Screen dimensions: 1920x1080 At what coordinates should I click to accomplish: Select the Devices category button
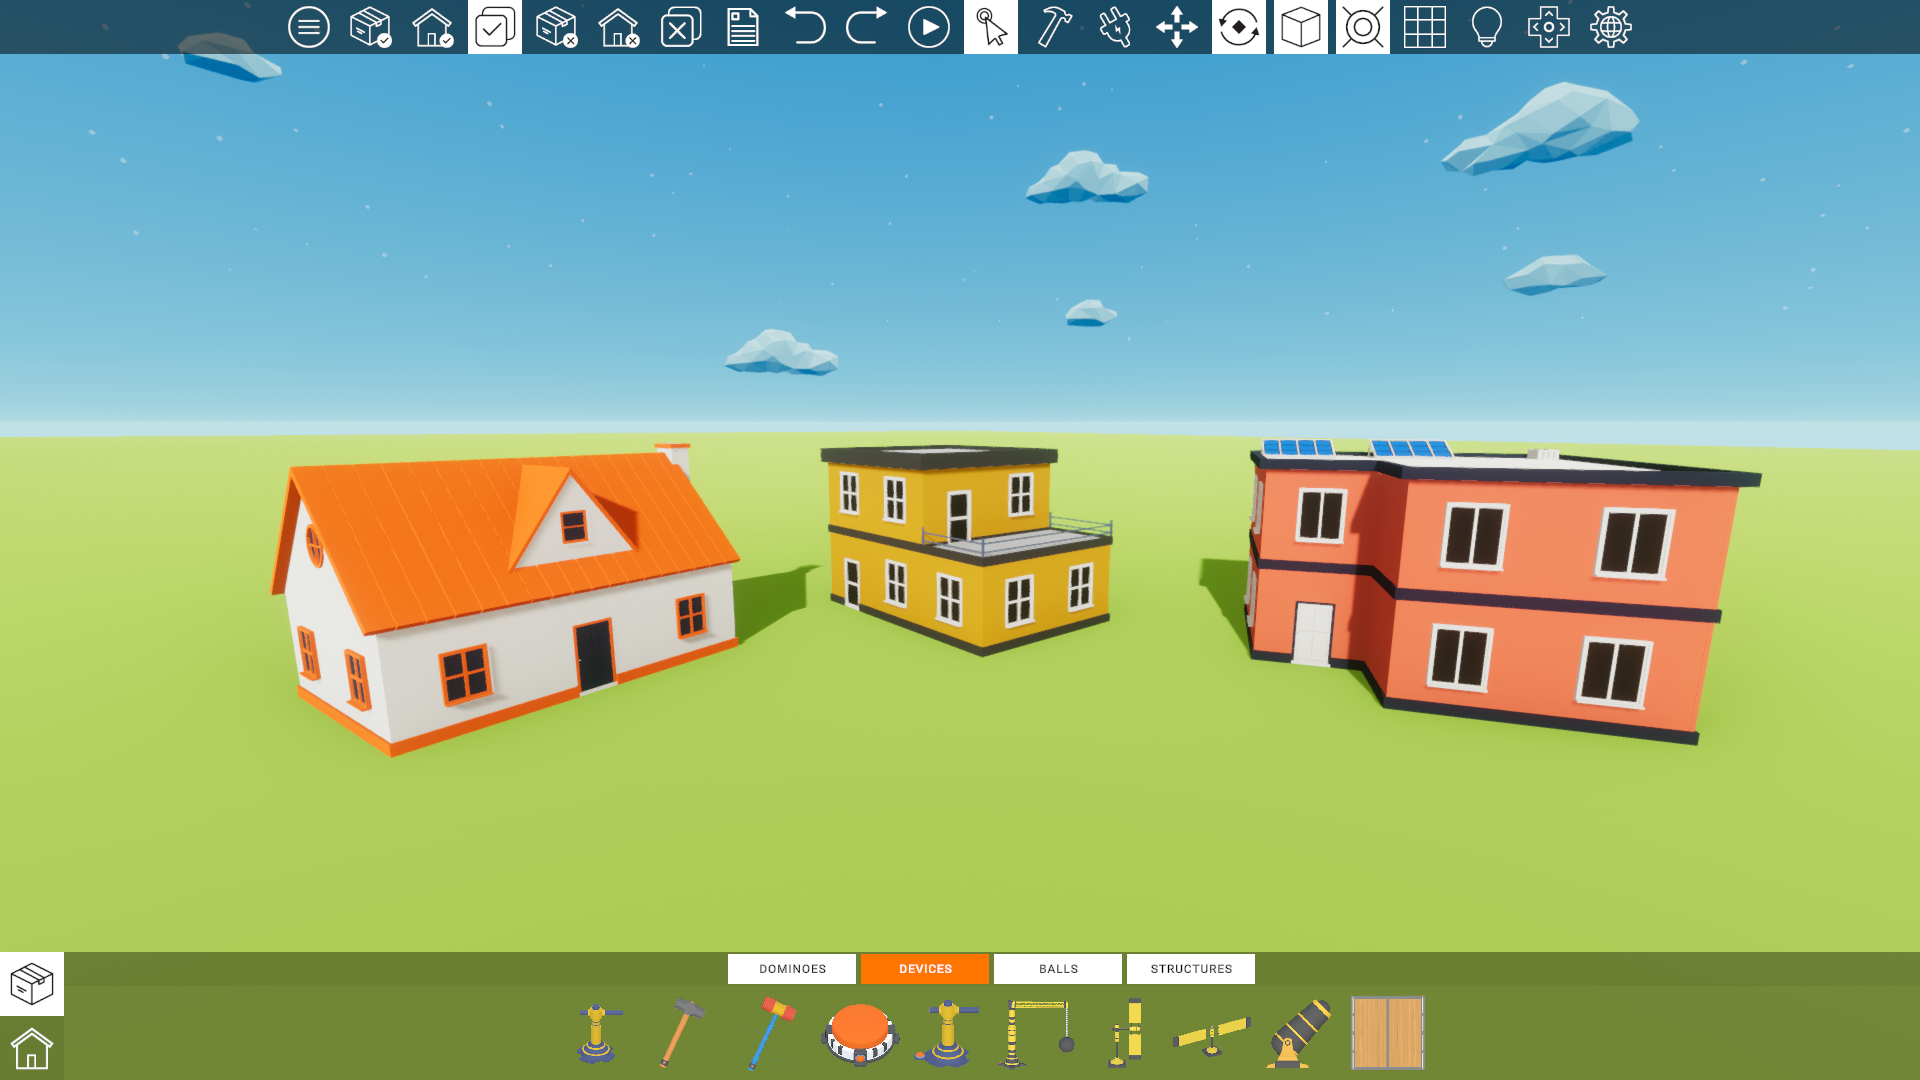click(925, 968)
